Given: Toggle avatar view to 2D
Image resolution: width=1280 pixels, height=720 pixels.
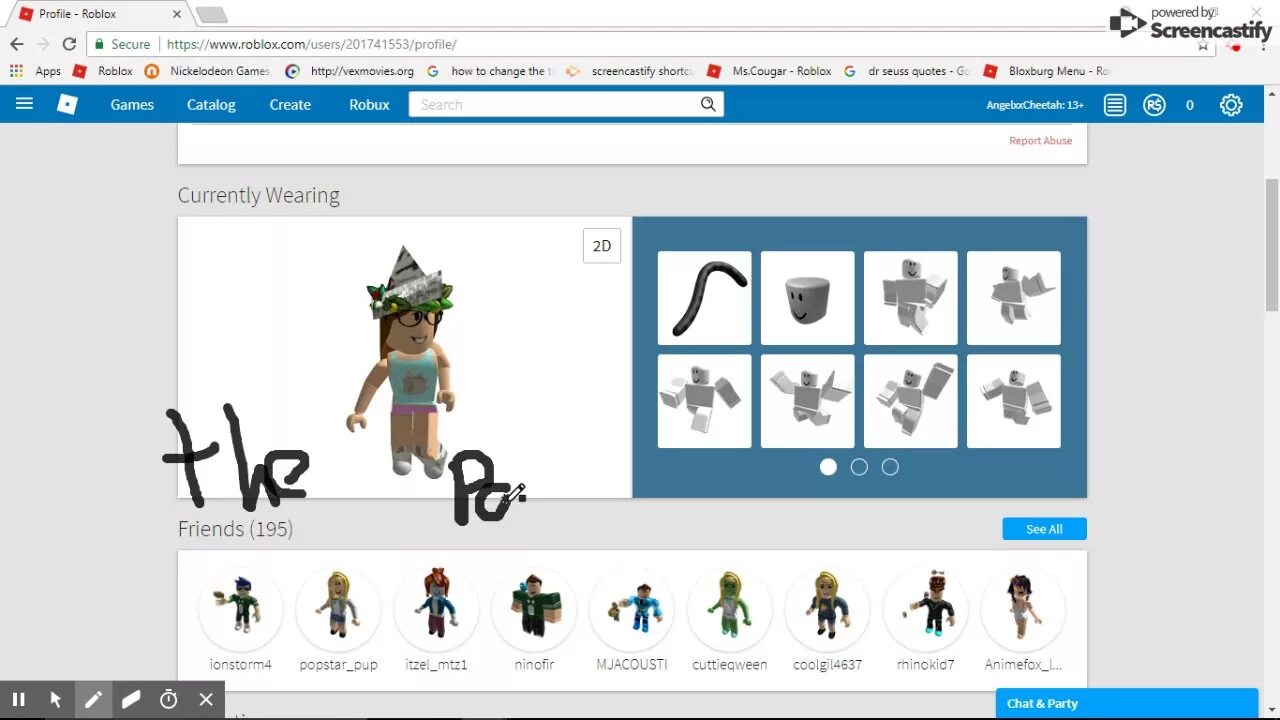Looking at the screenshot, I should click(602, 246).
